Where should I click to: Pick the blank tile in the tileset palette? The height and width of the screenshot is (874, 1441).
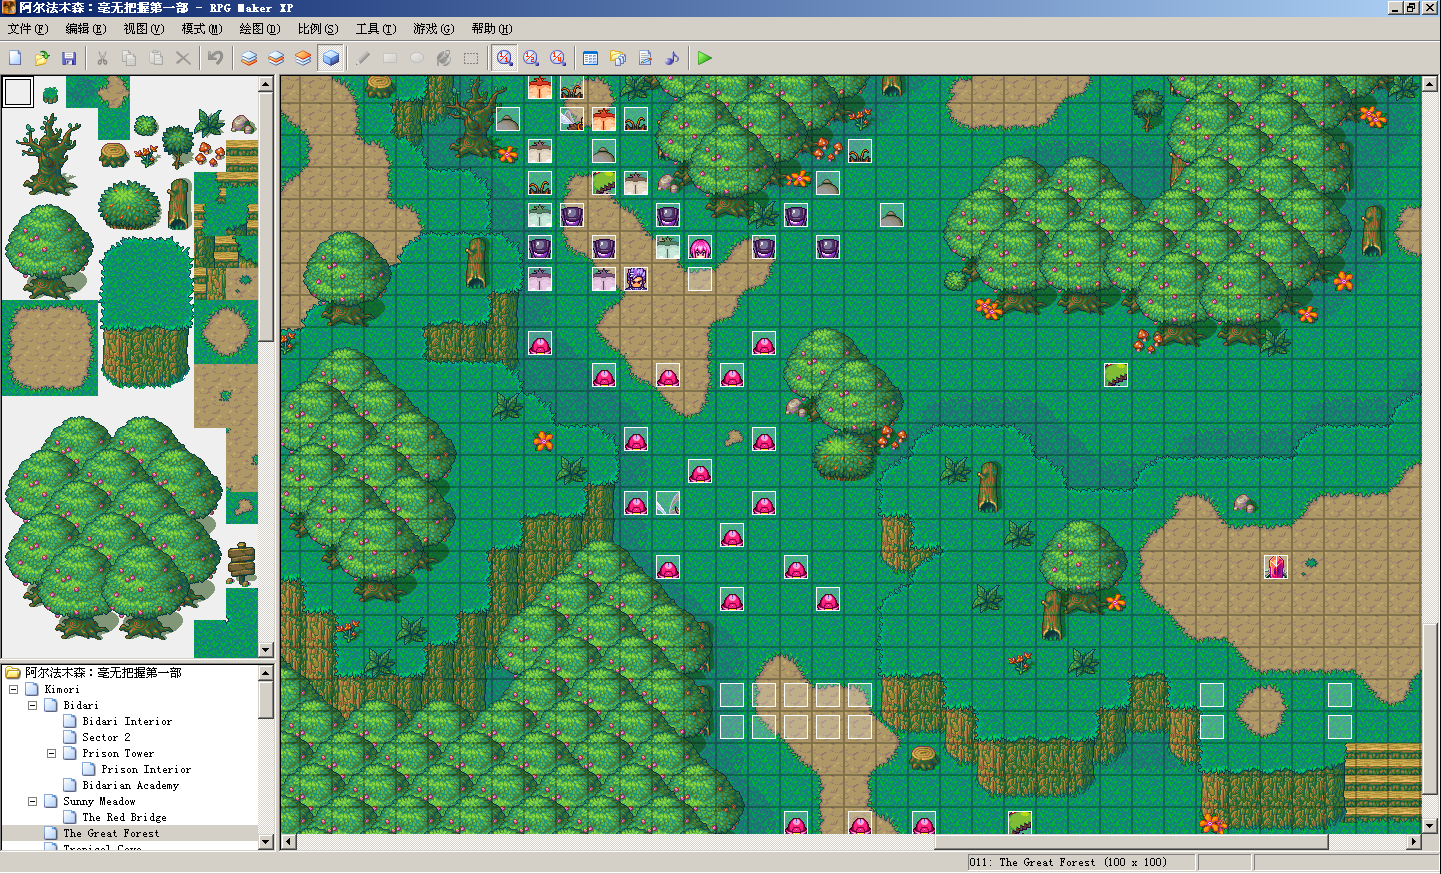tap(18, 92)
